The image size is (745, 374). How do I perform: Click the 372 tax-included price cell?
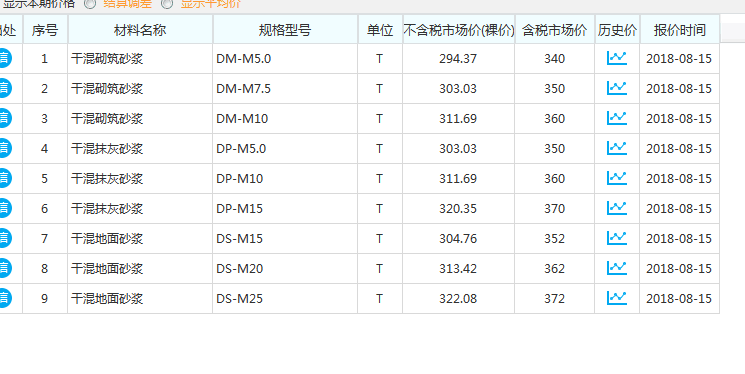coord(554,298)
